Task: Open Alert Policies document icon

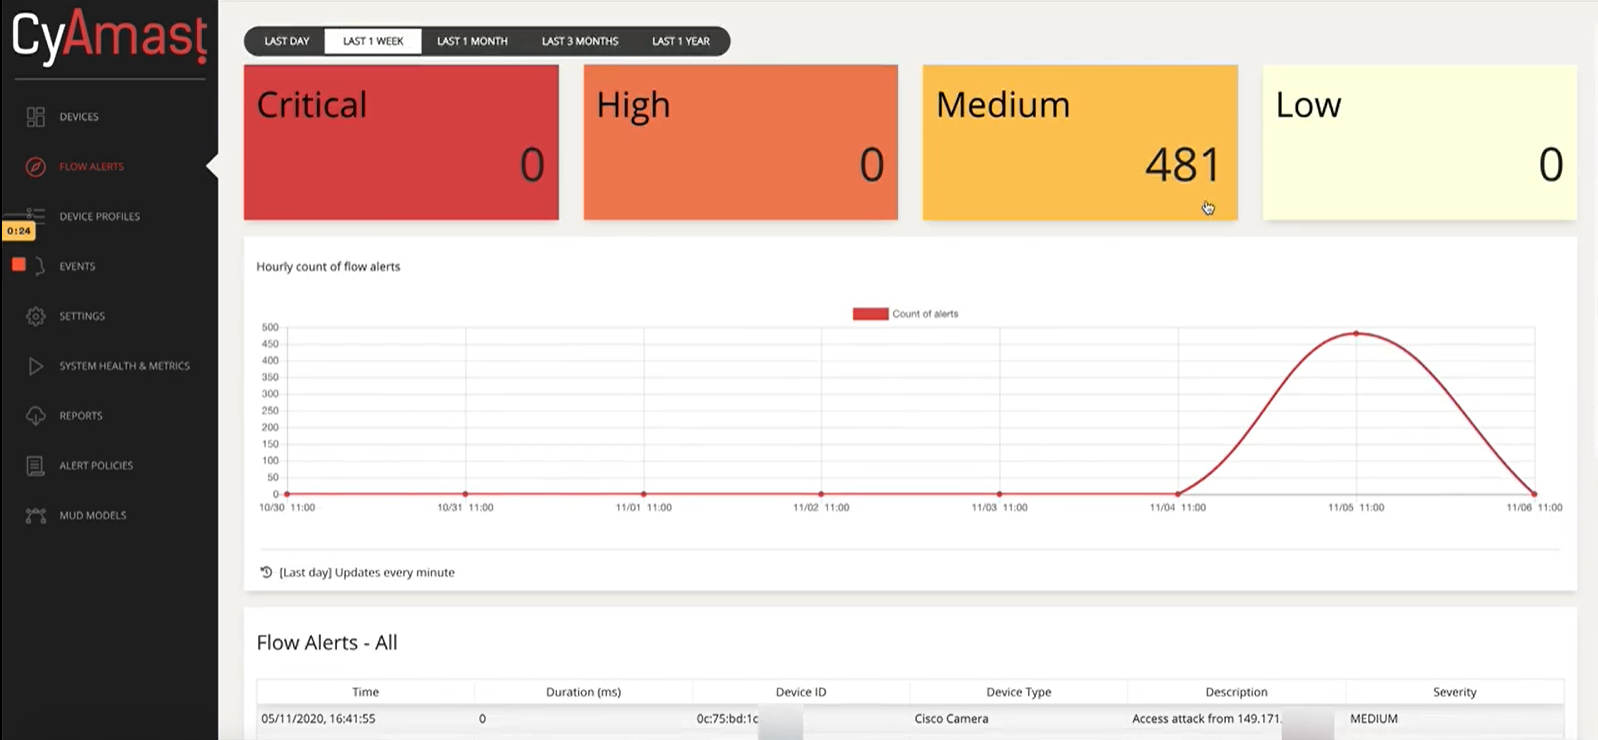Action: (x=36, y=466)
